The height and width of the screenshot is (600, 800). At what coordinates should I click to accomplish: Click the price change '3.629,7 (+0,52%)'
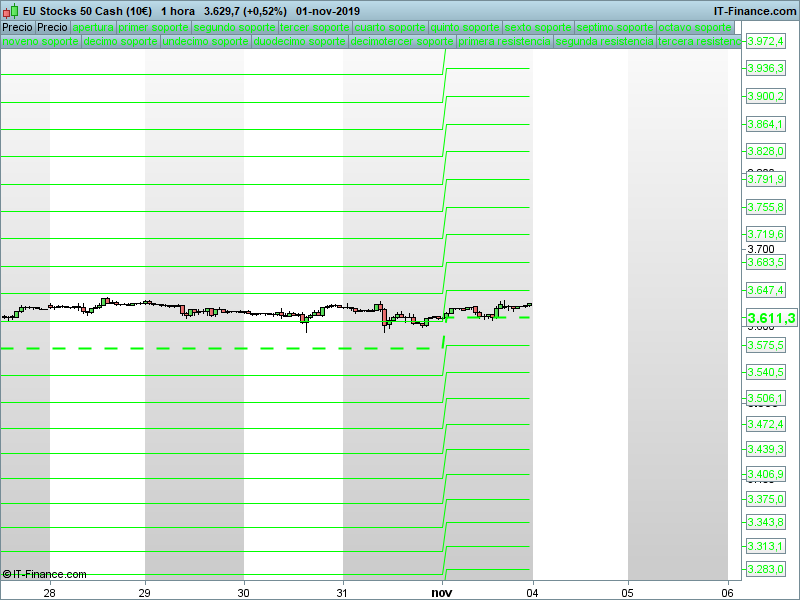click(245, 11)
